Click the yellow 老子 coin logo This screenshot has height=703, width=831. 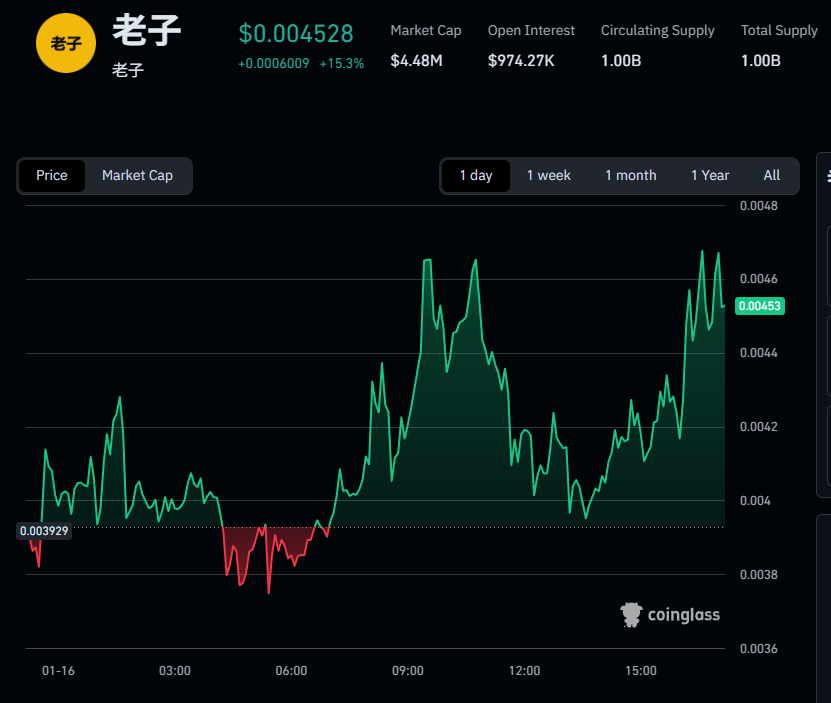(66, 44)
